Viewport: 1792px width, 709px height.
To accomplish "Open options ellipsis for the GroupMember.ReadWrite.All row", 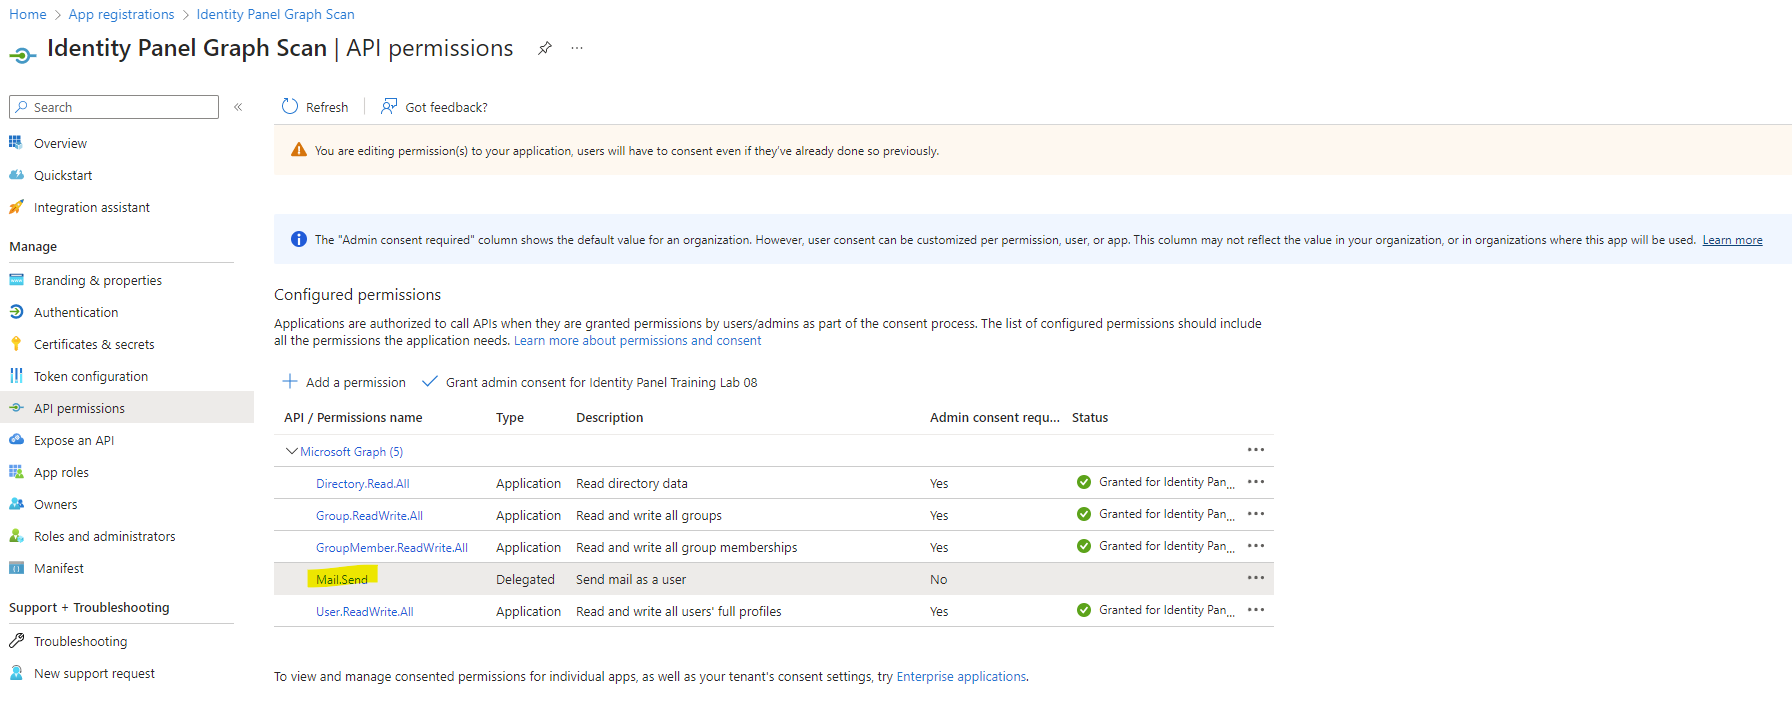I will 1256,546.
